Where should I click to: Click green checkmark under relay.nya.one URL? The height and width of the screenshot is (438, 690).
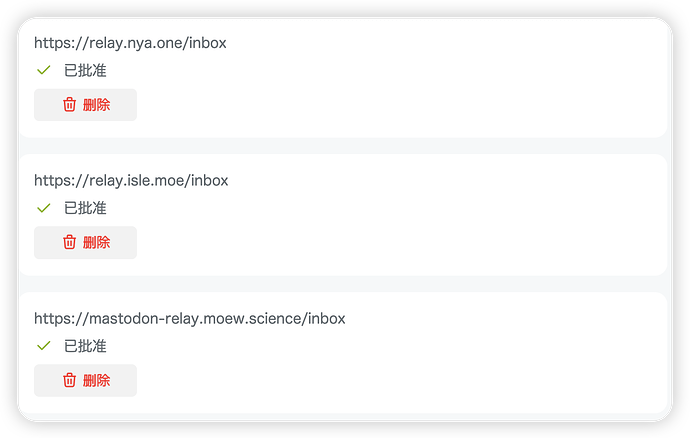tap(44, 70)
